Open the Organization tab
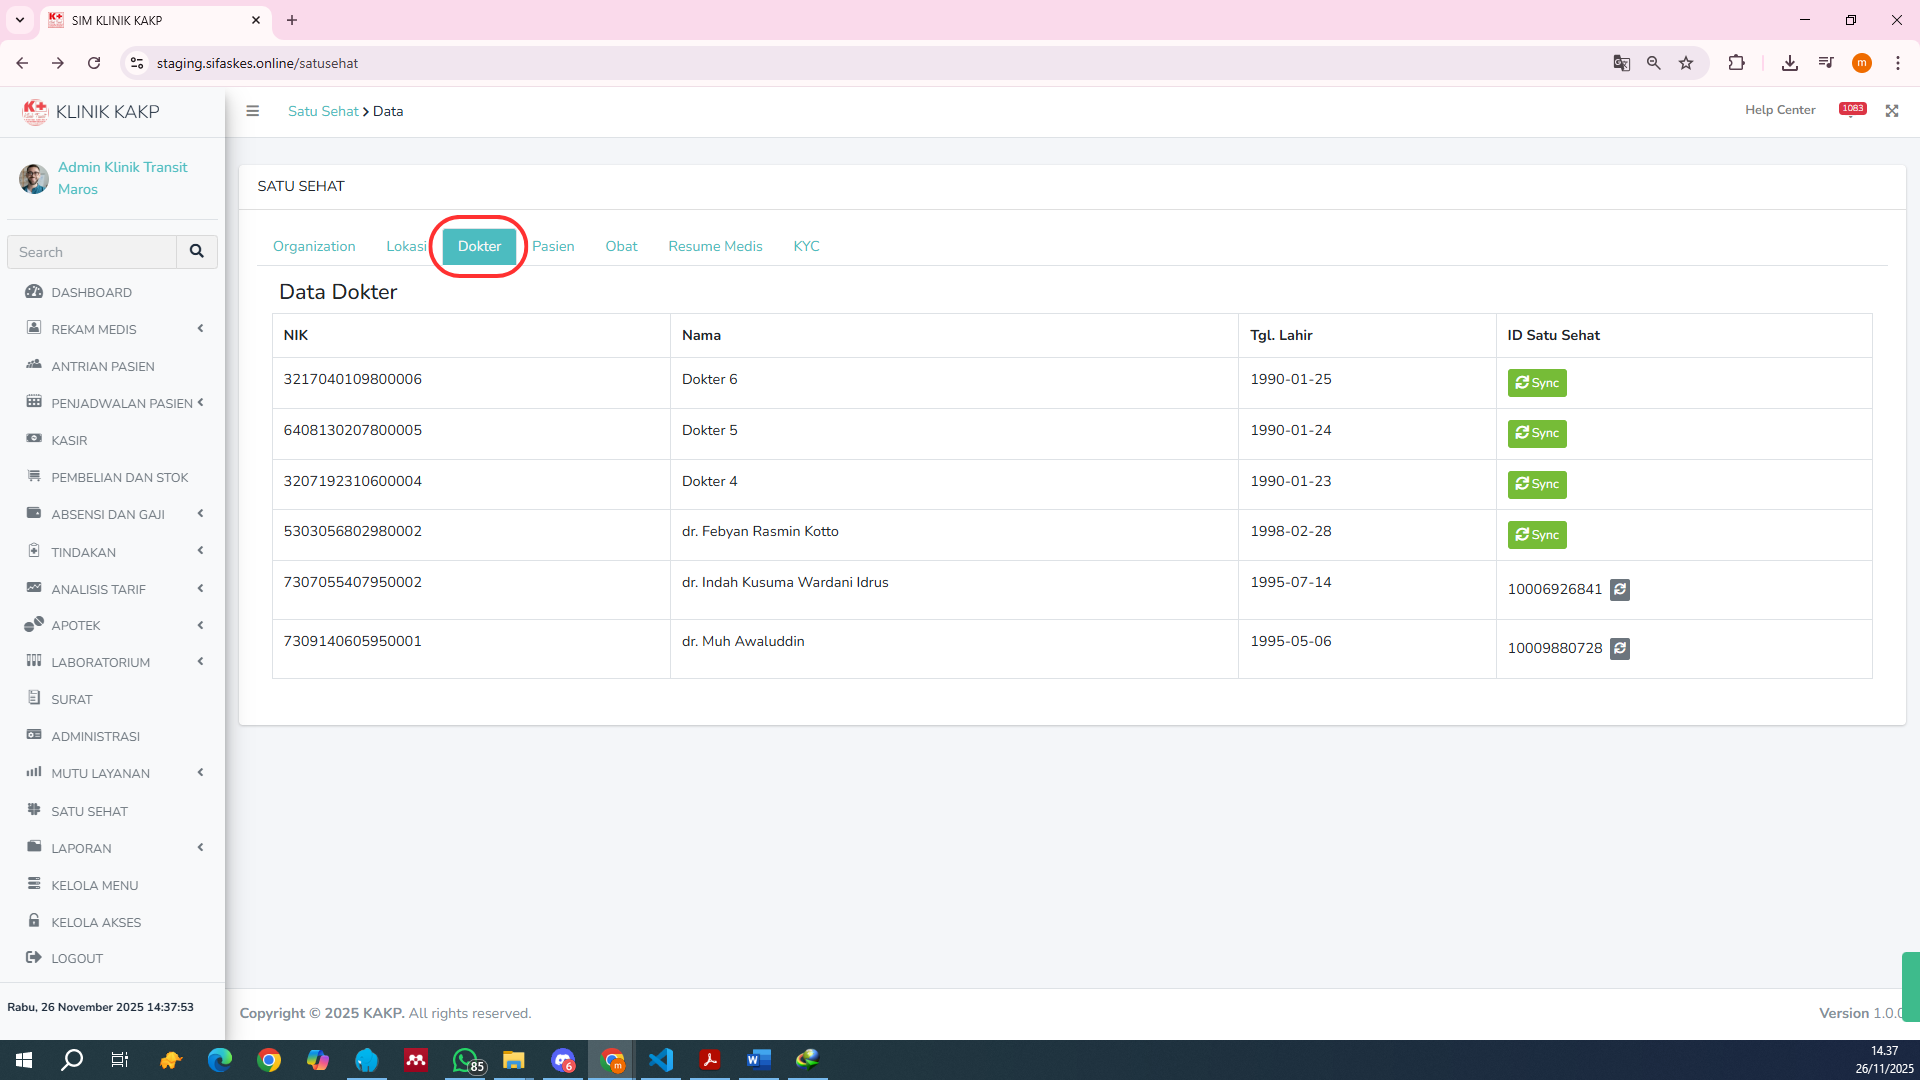Screen dimensions: 1920x1080 (314, 247)
